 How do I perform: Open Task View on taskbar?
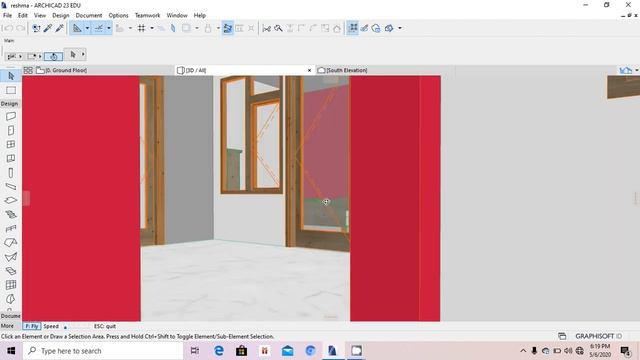195,351
